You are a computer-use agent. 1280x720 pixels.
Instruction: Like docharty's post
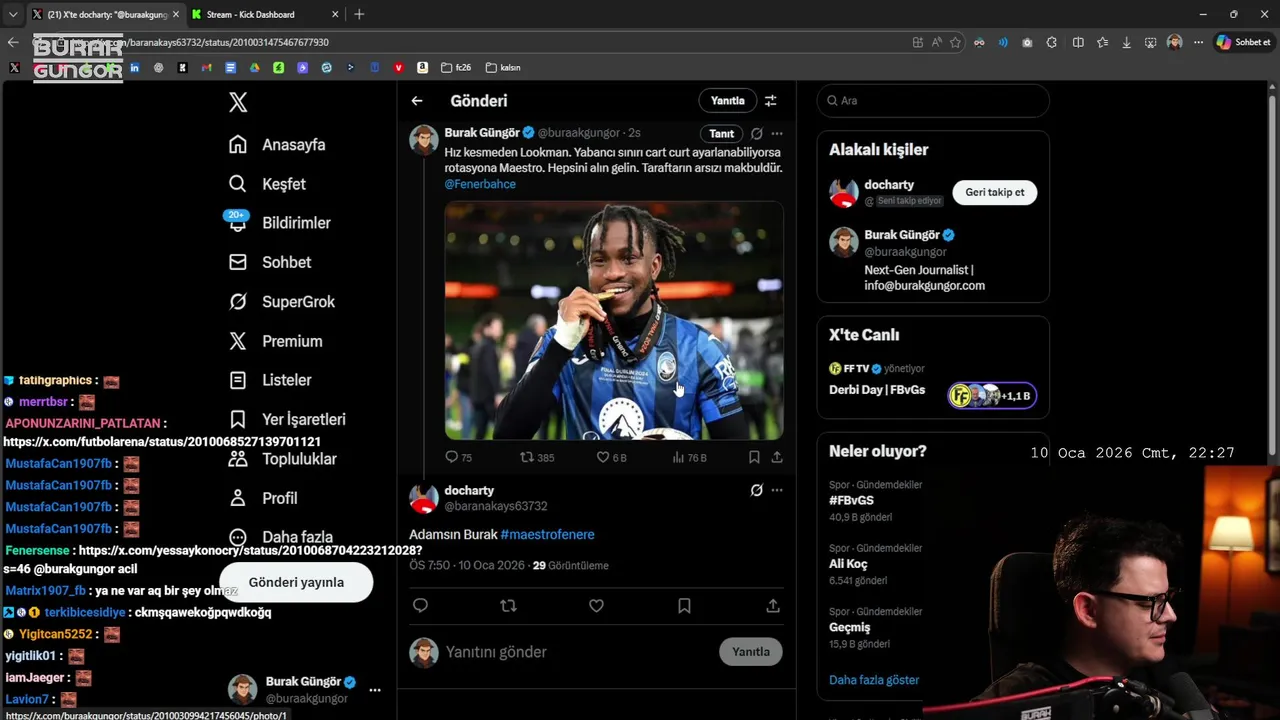(x=596, y=606)
